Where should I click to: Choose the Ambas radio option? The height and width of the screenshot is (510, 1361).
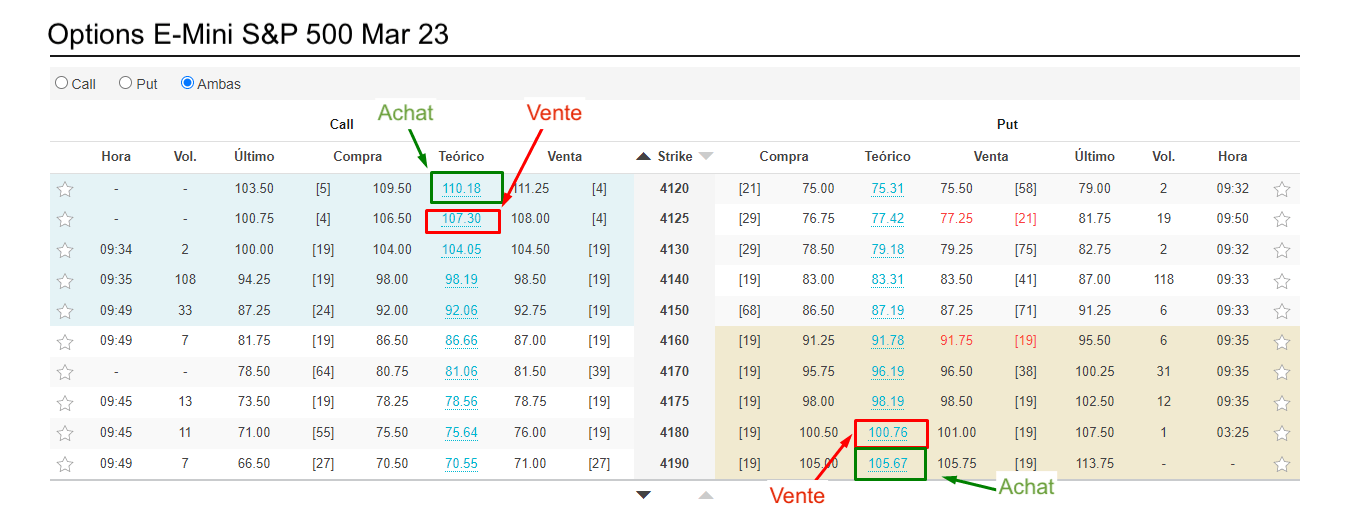187,84
